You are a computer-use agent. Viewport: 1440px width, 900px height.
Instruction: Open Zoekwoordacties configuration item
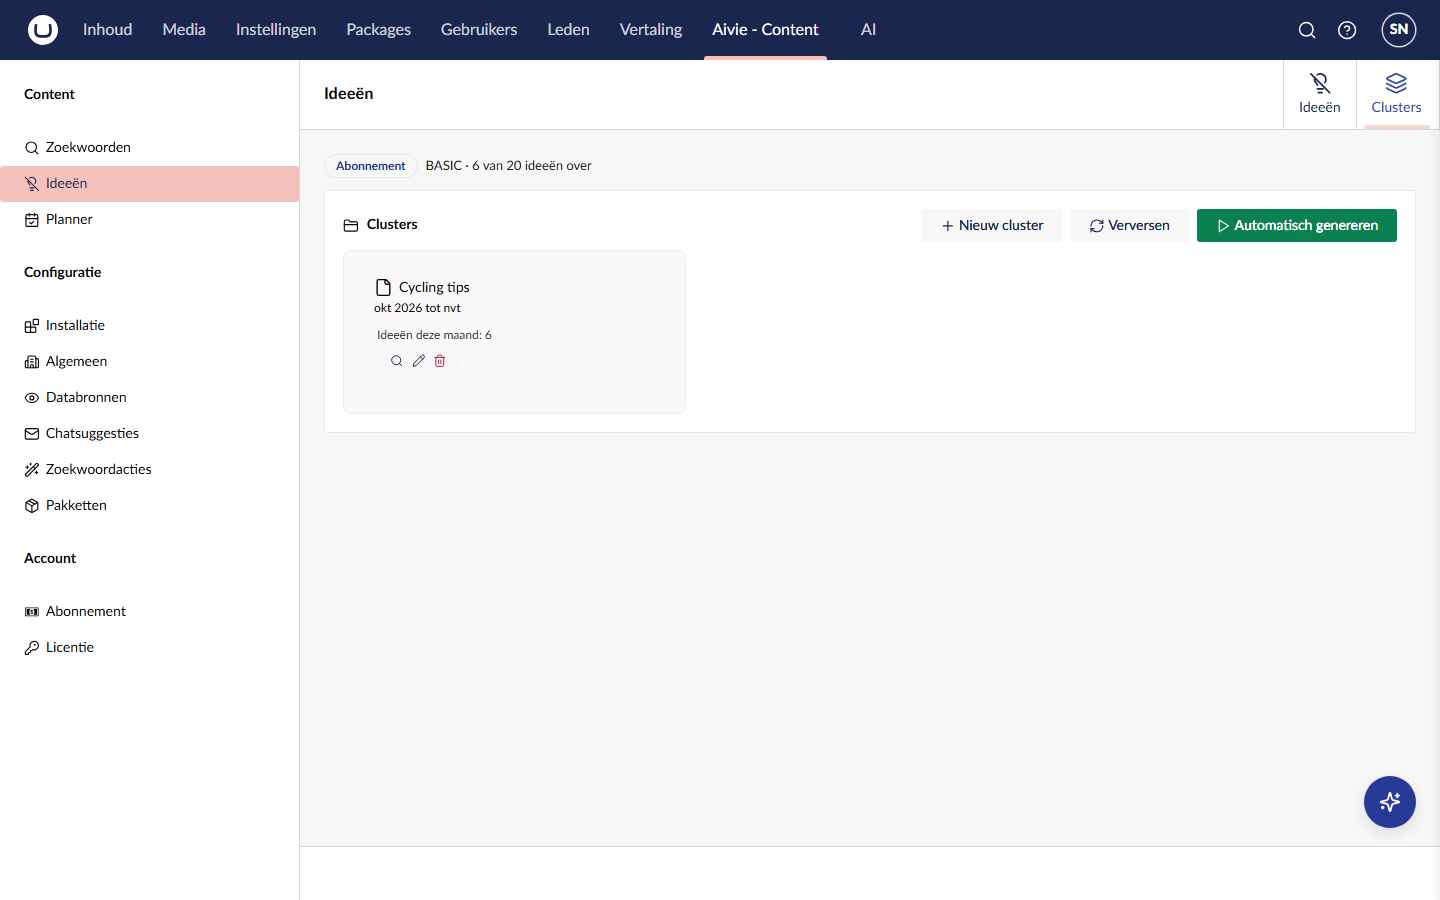coord(150,470)
